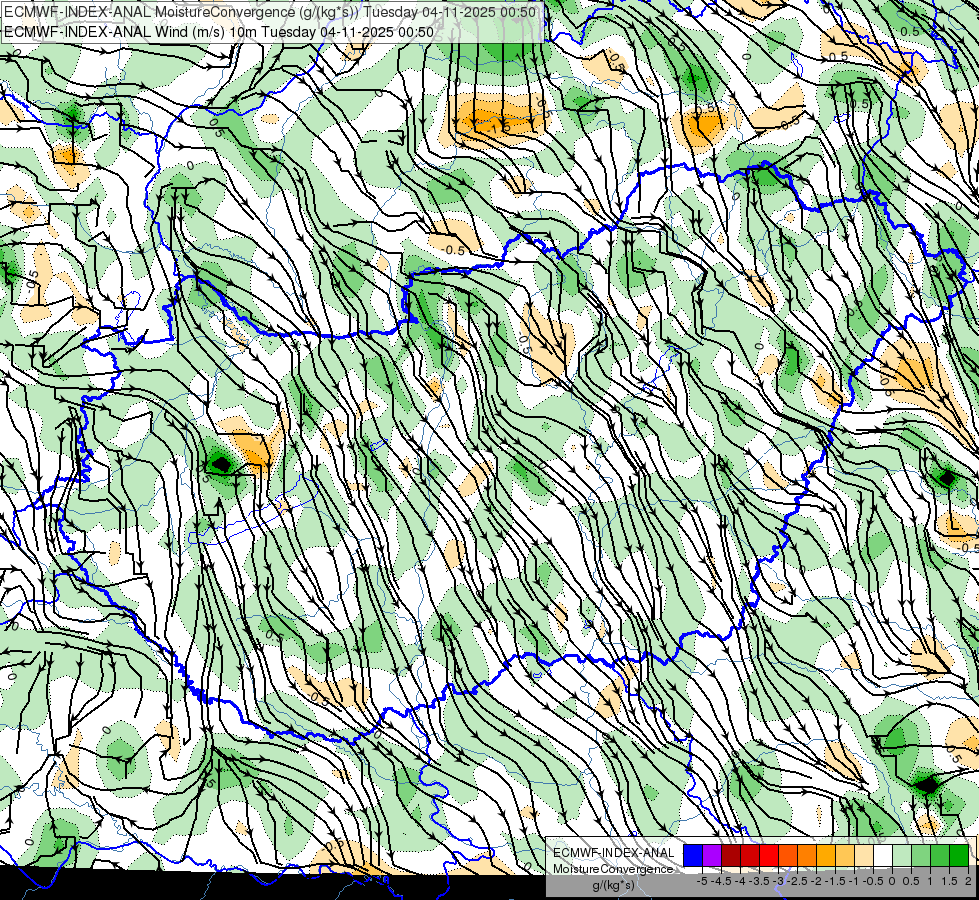Click the legend tick label -5
The height and width of the screenshot is (900, 979).
pyautogui.click(x=702, y=881)
